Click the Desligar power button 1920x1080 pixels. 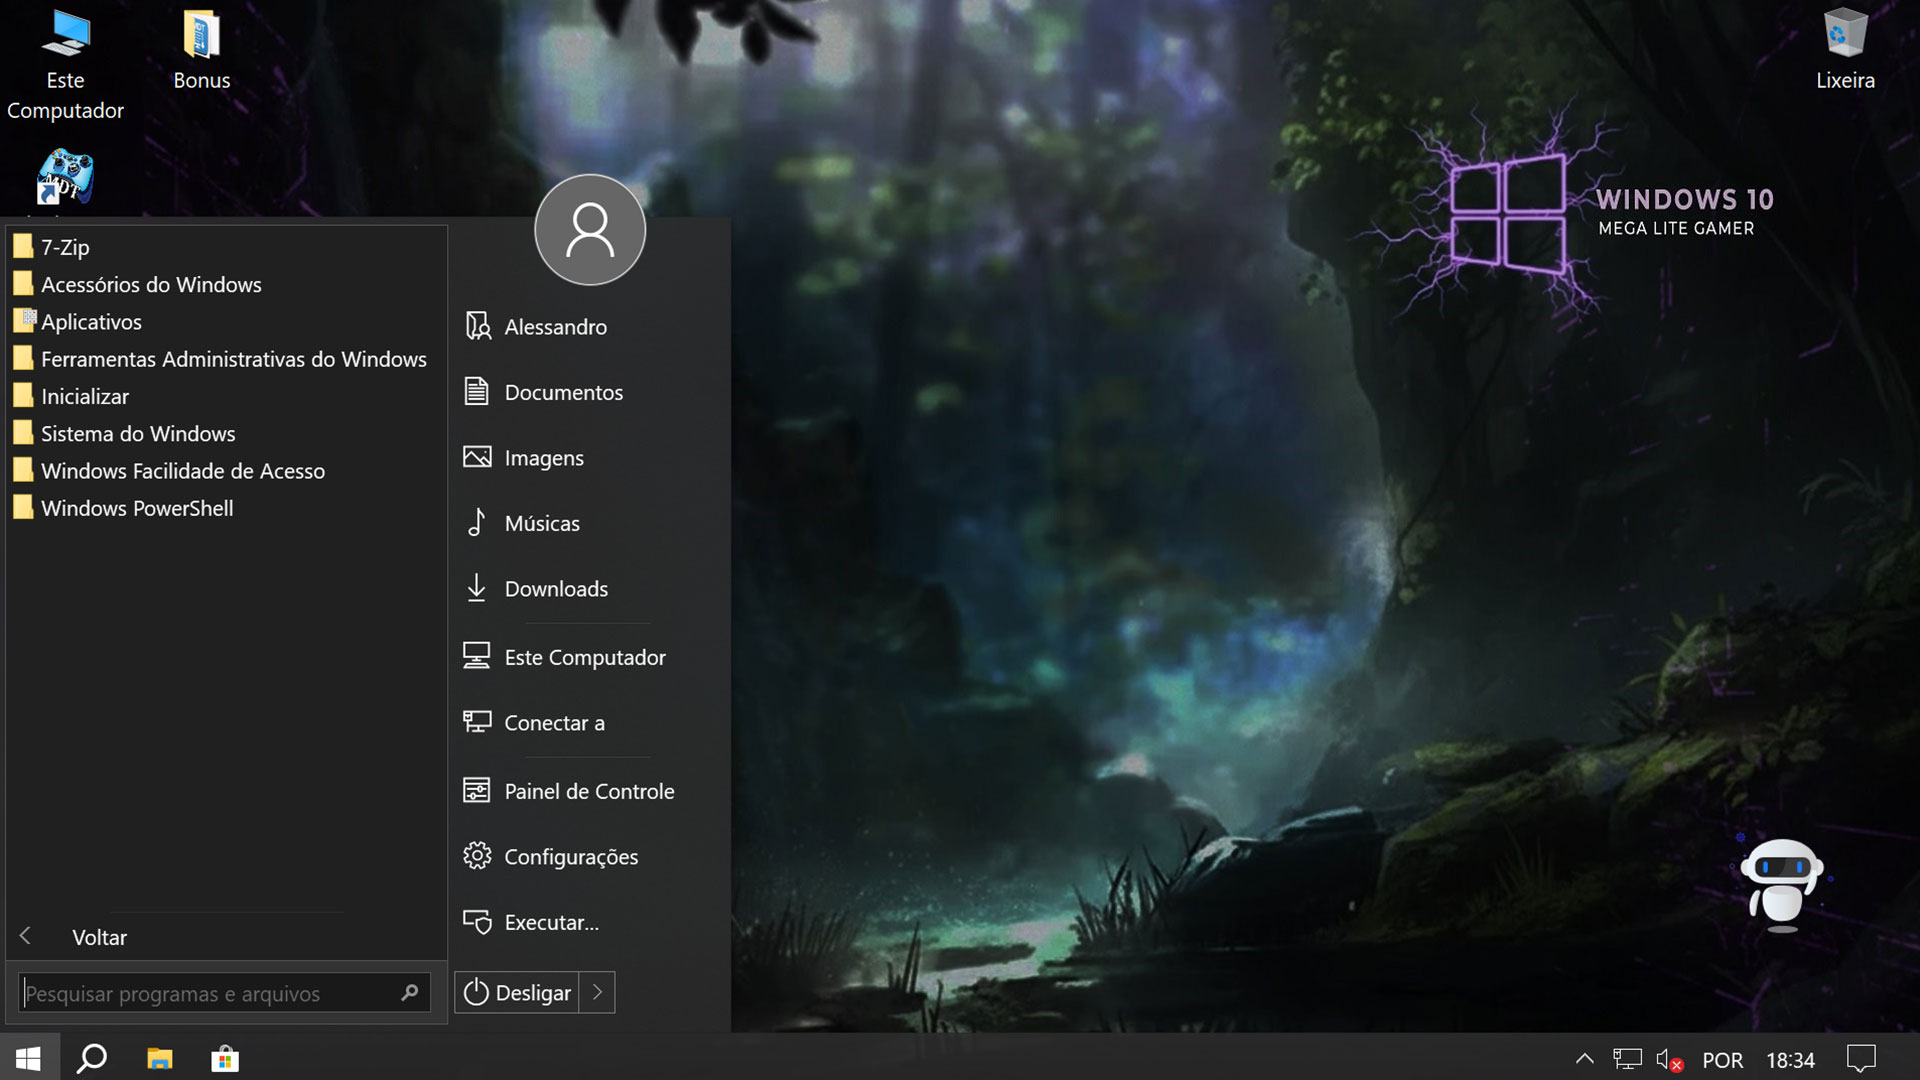point(518,993)
